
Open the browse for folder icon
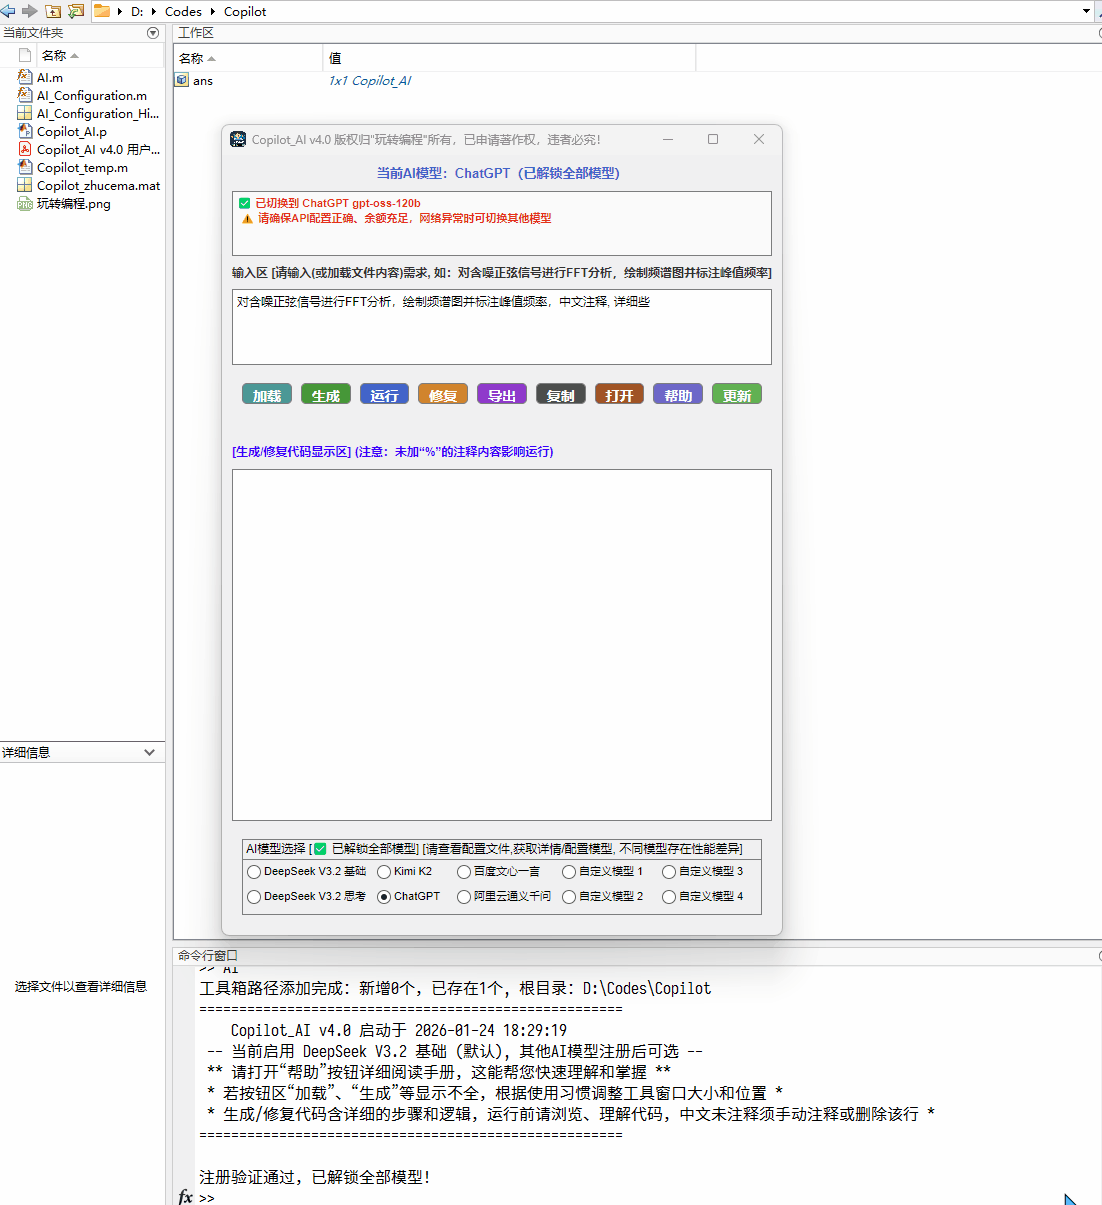pos(75,11)
